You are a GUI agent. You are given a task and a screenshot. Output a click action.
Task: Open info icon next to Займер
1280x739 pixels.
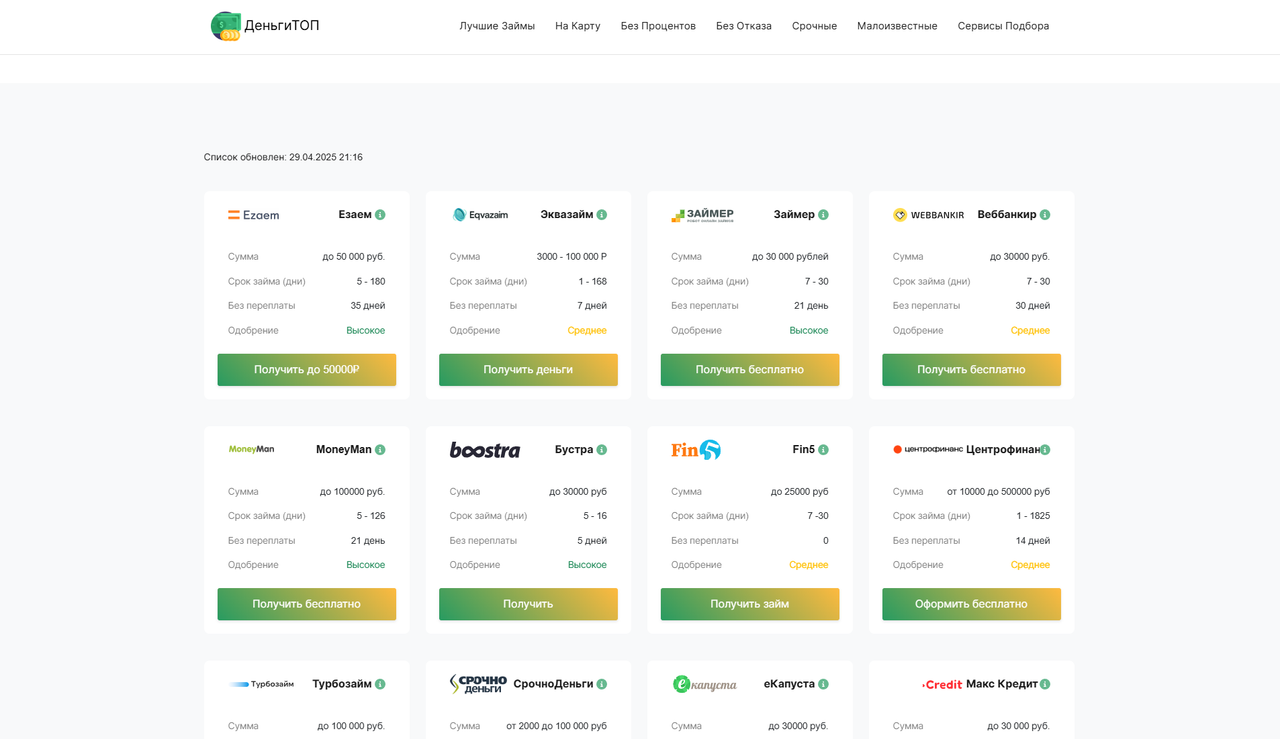pyautogui.click(x=823, y=215)
